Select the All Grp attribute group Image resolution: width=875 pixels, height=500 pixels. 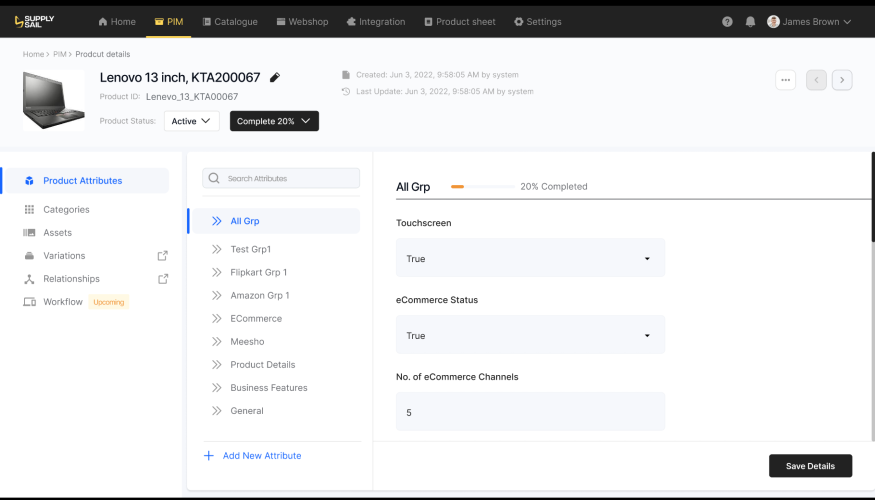click(274, 221)
